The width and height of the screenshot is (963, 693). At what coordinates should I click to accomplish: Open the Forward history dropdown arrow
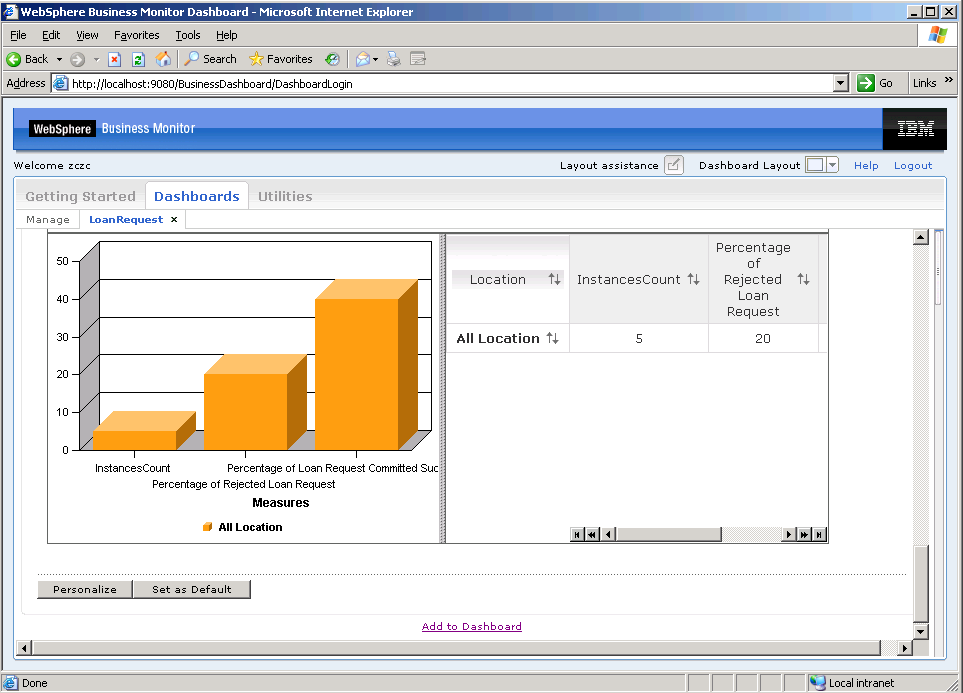96,60
